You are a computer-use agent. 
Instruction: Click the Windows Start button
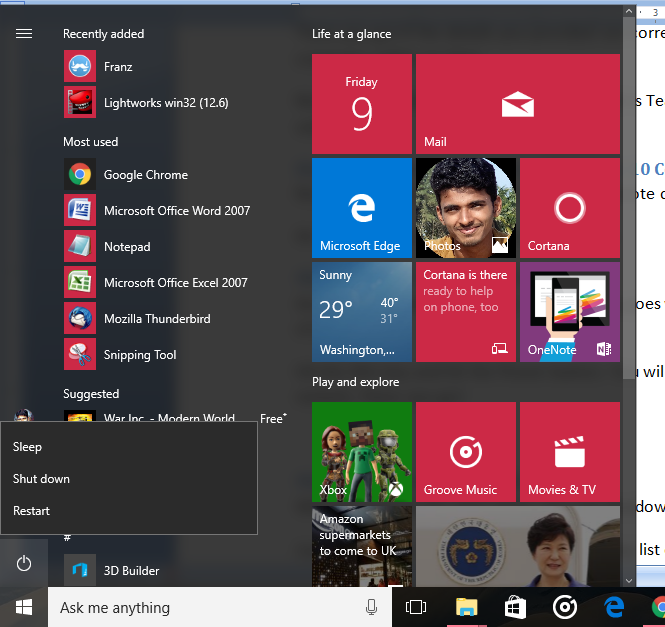(24, 607)
